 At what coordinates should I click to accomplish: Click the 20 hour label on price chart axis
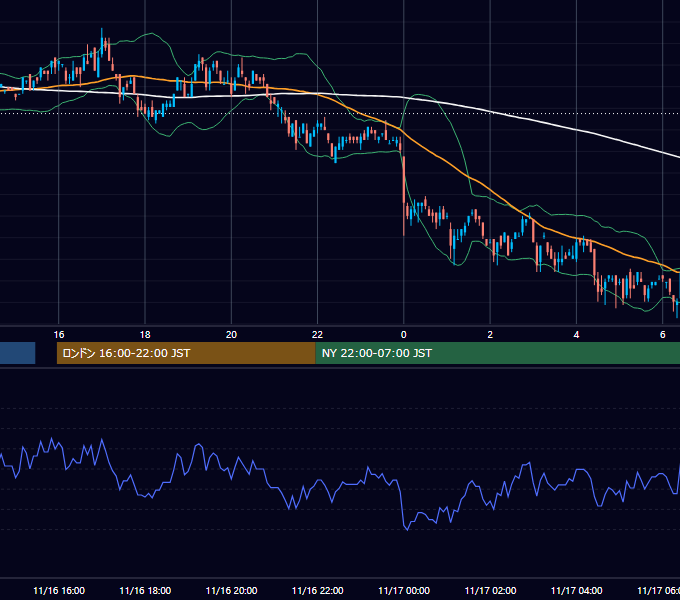[x=231, y=335]
